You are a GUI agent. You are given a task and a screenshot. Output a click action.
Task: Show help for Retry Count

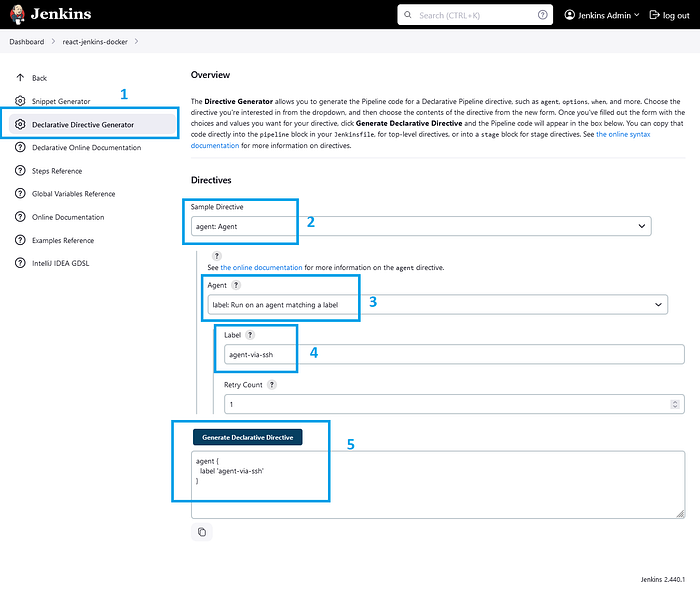click(x=271, y=384)
